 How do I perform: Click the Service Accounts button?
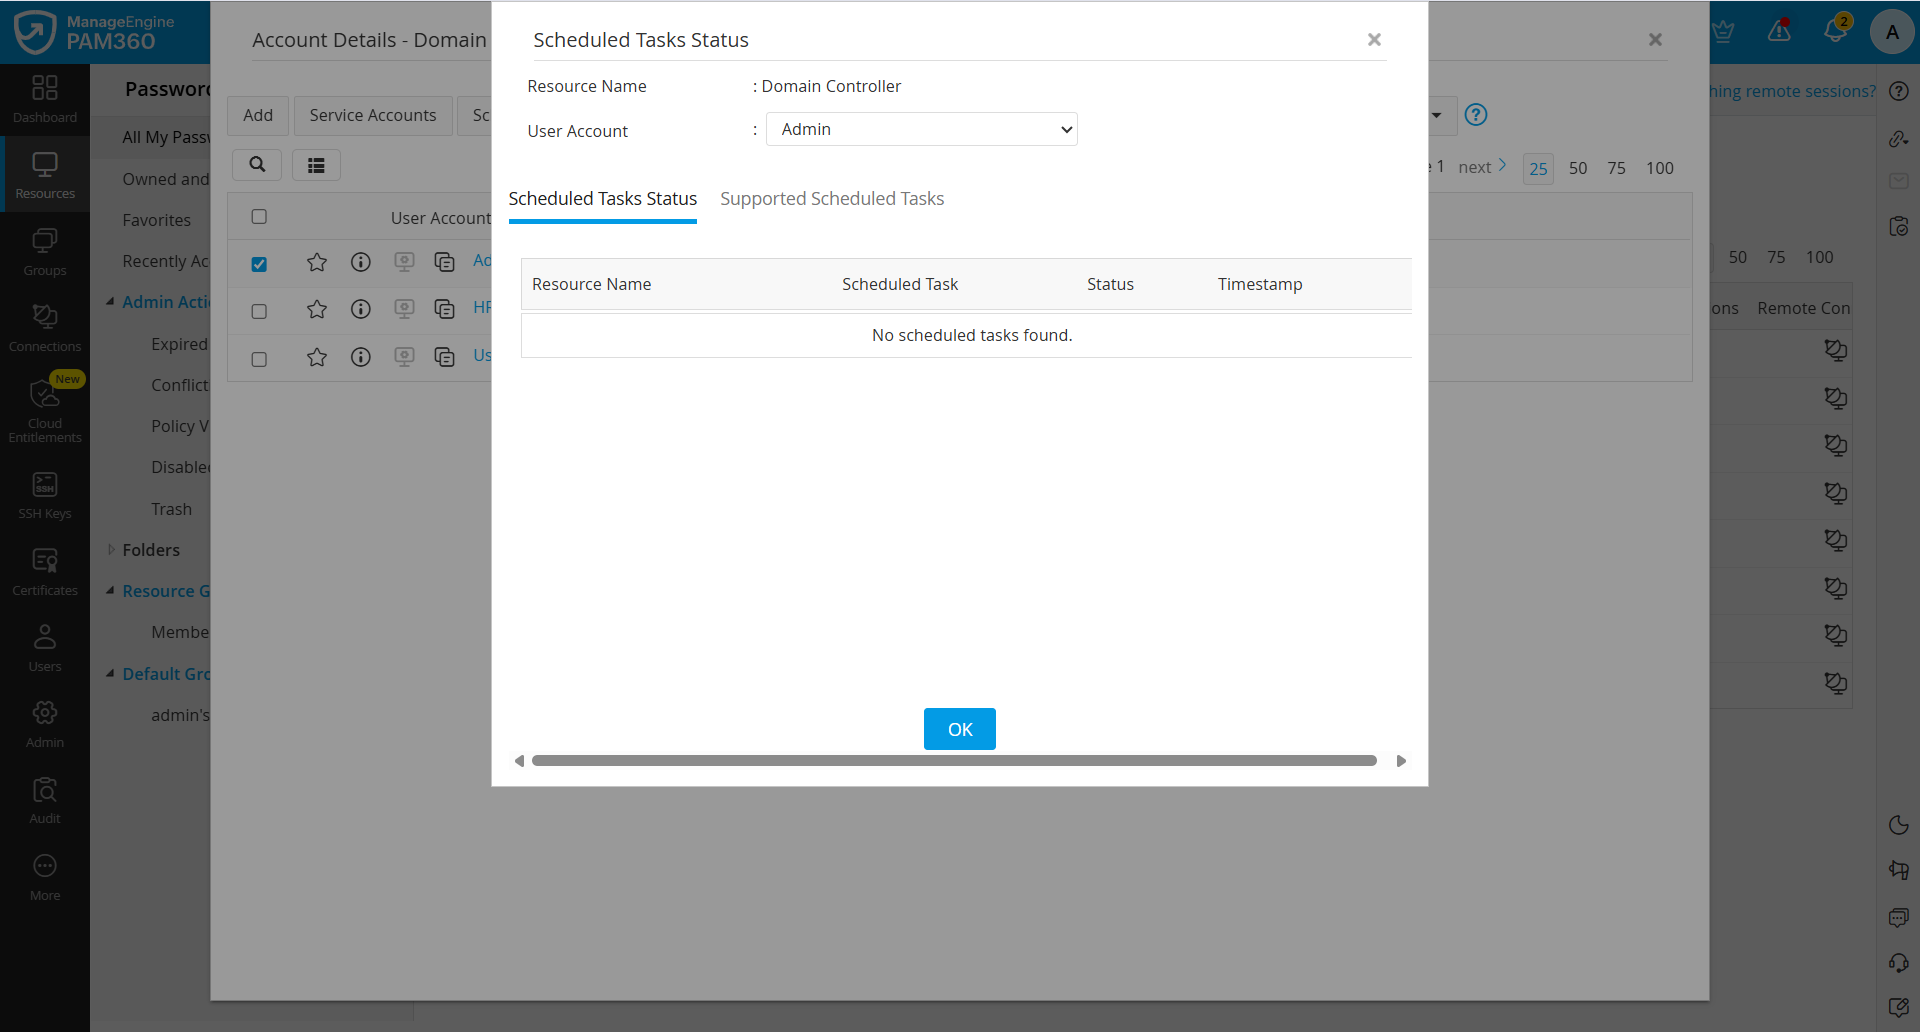(x=373, y=116)
